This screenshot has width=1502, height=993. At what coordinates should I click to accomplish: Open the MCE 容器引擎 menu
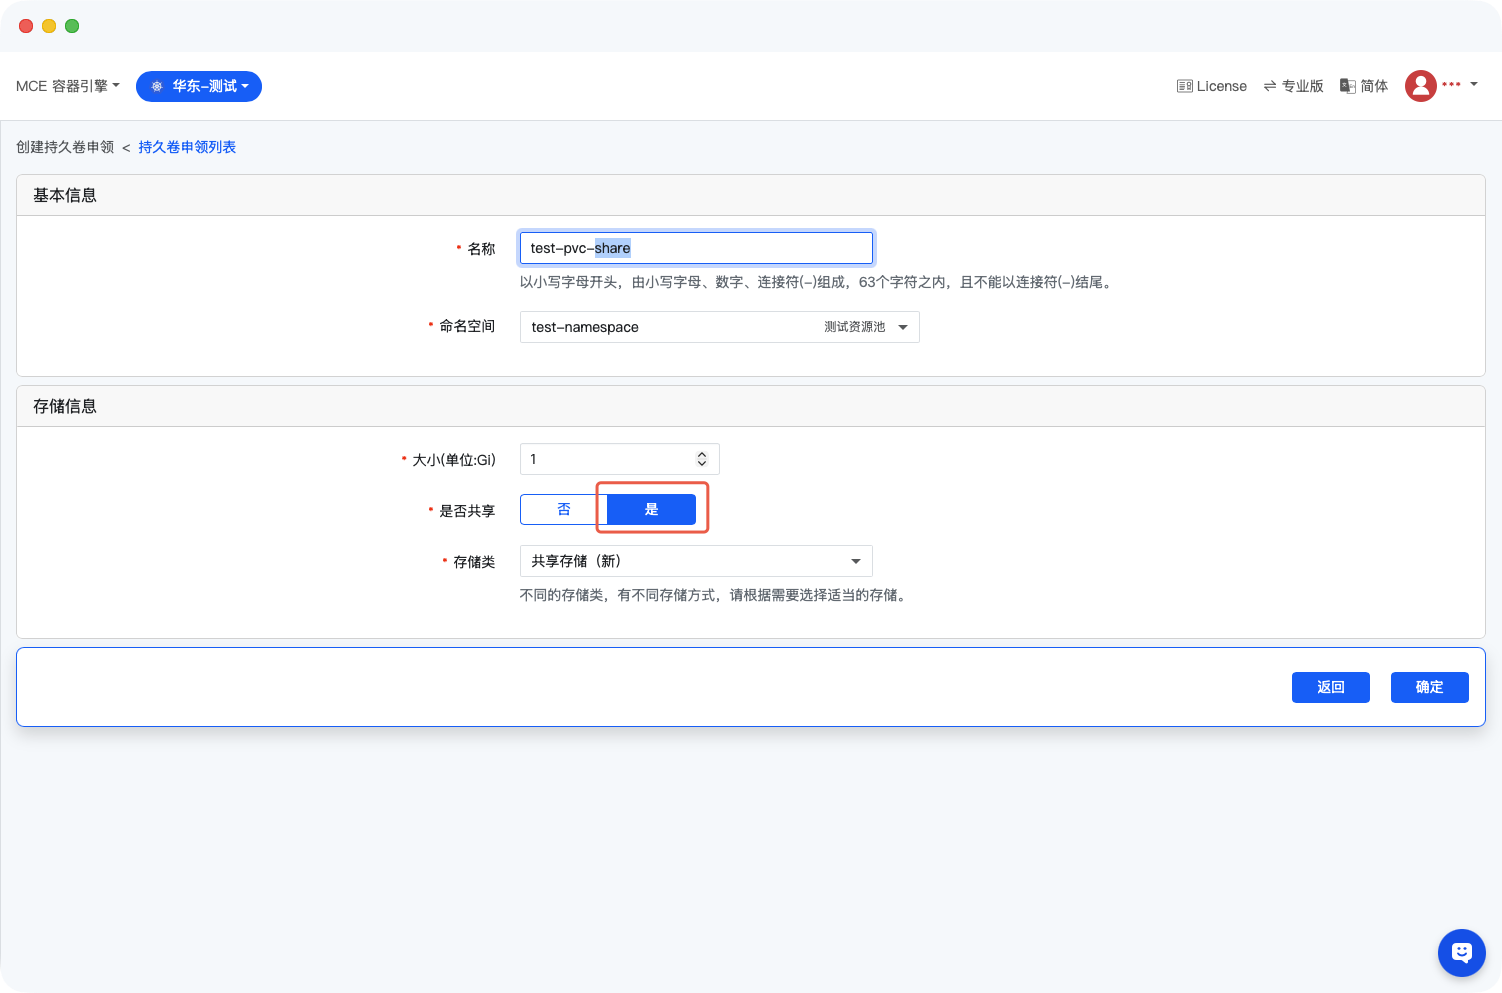click(68, 86)
